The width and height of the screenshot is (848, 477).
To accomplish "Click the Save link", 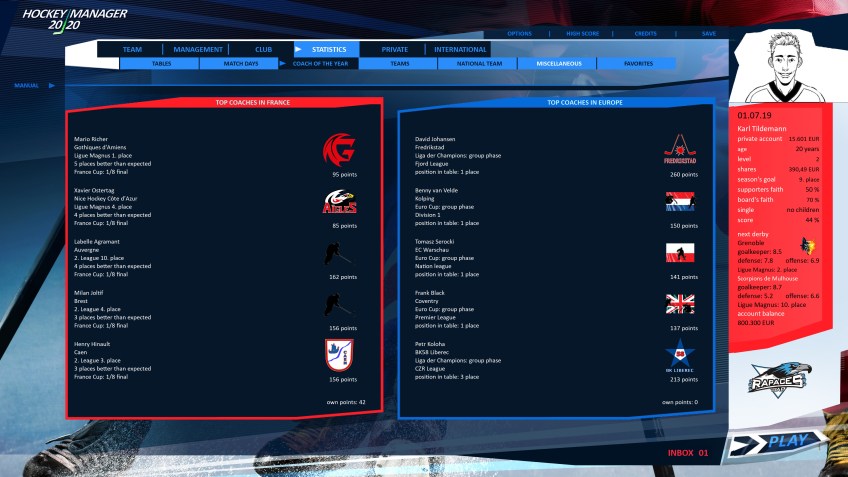I will 708,33.
